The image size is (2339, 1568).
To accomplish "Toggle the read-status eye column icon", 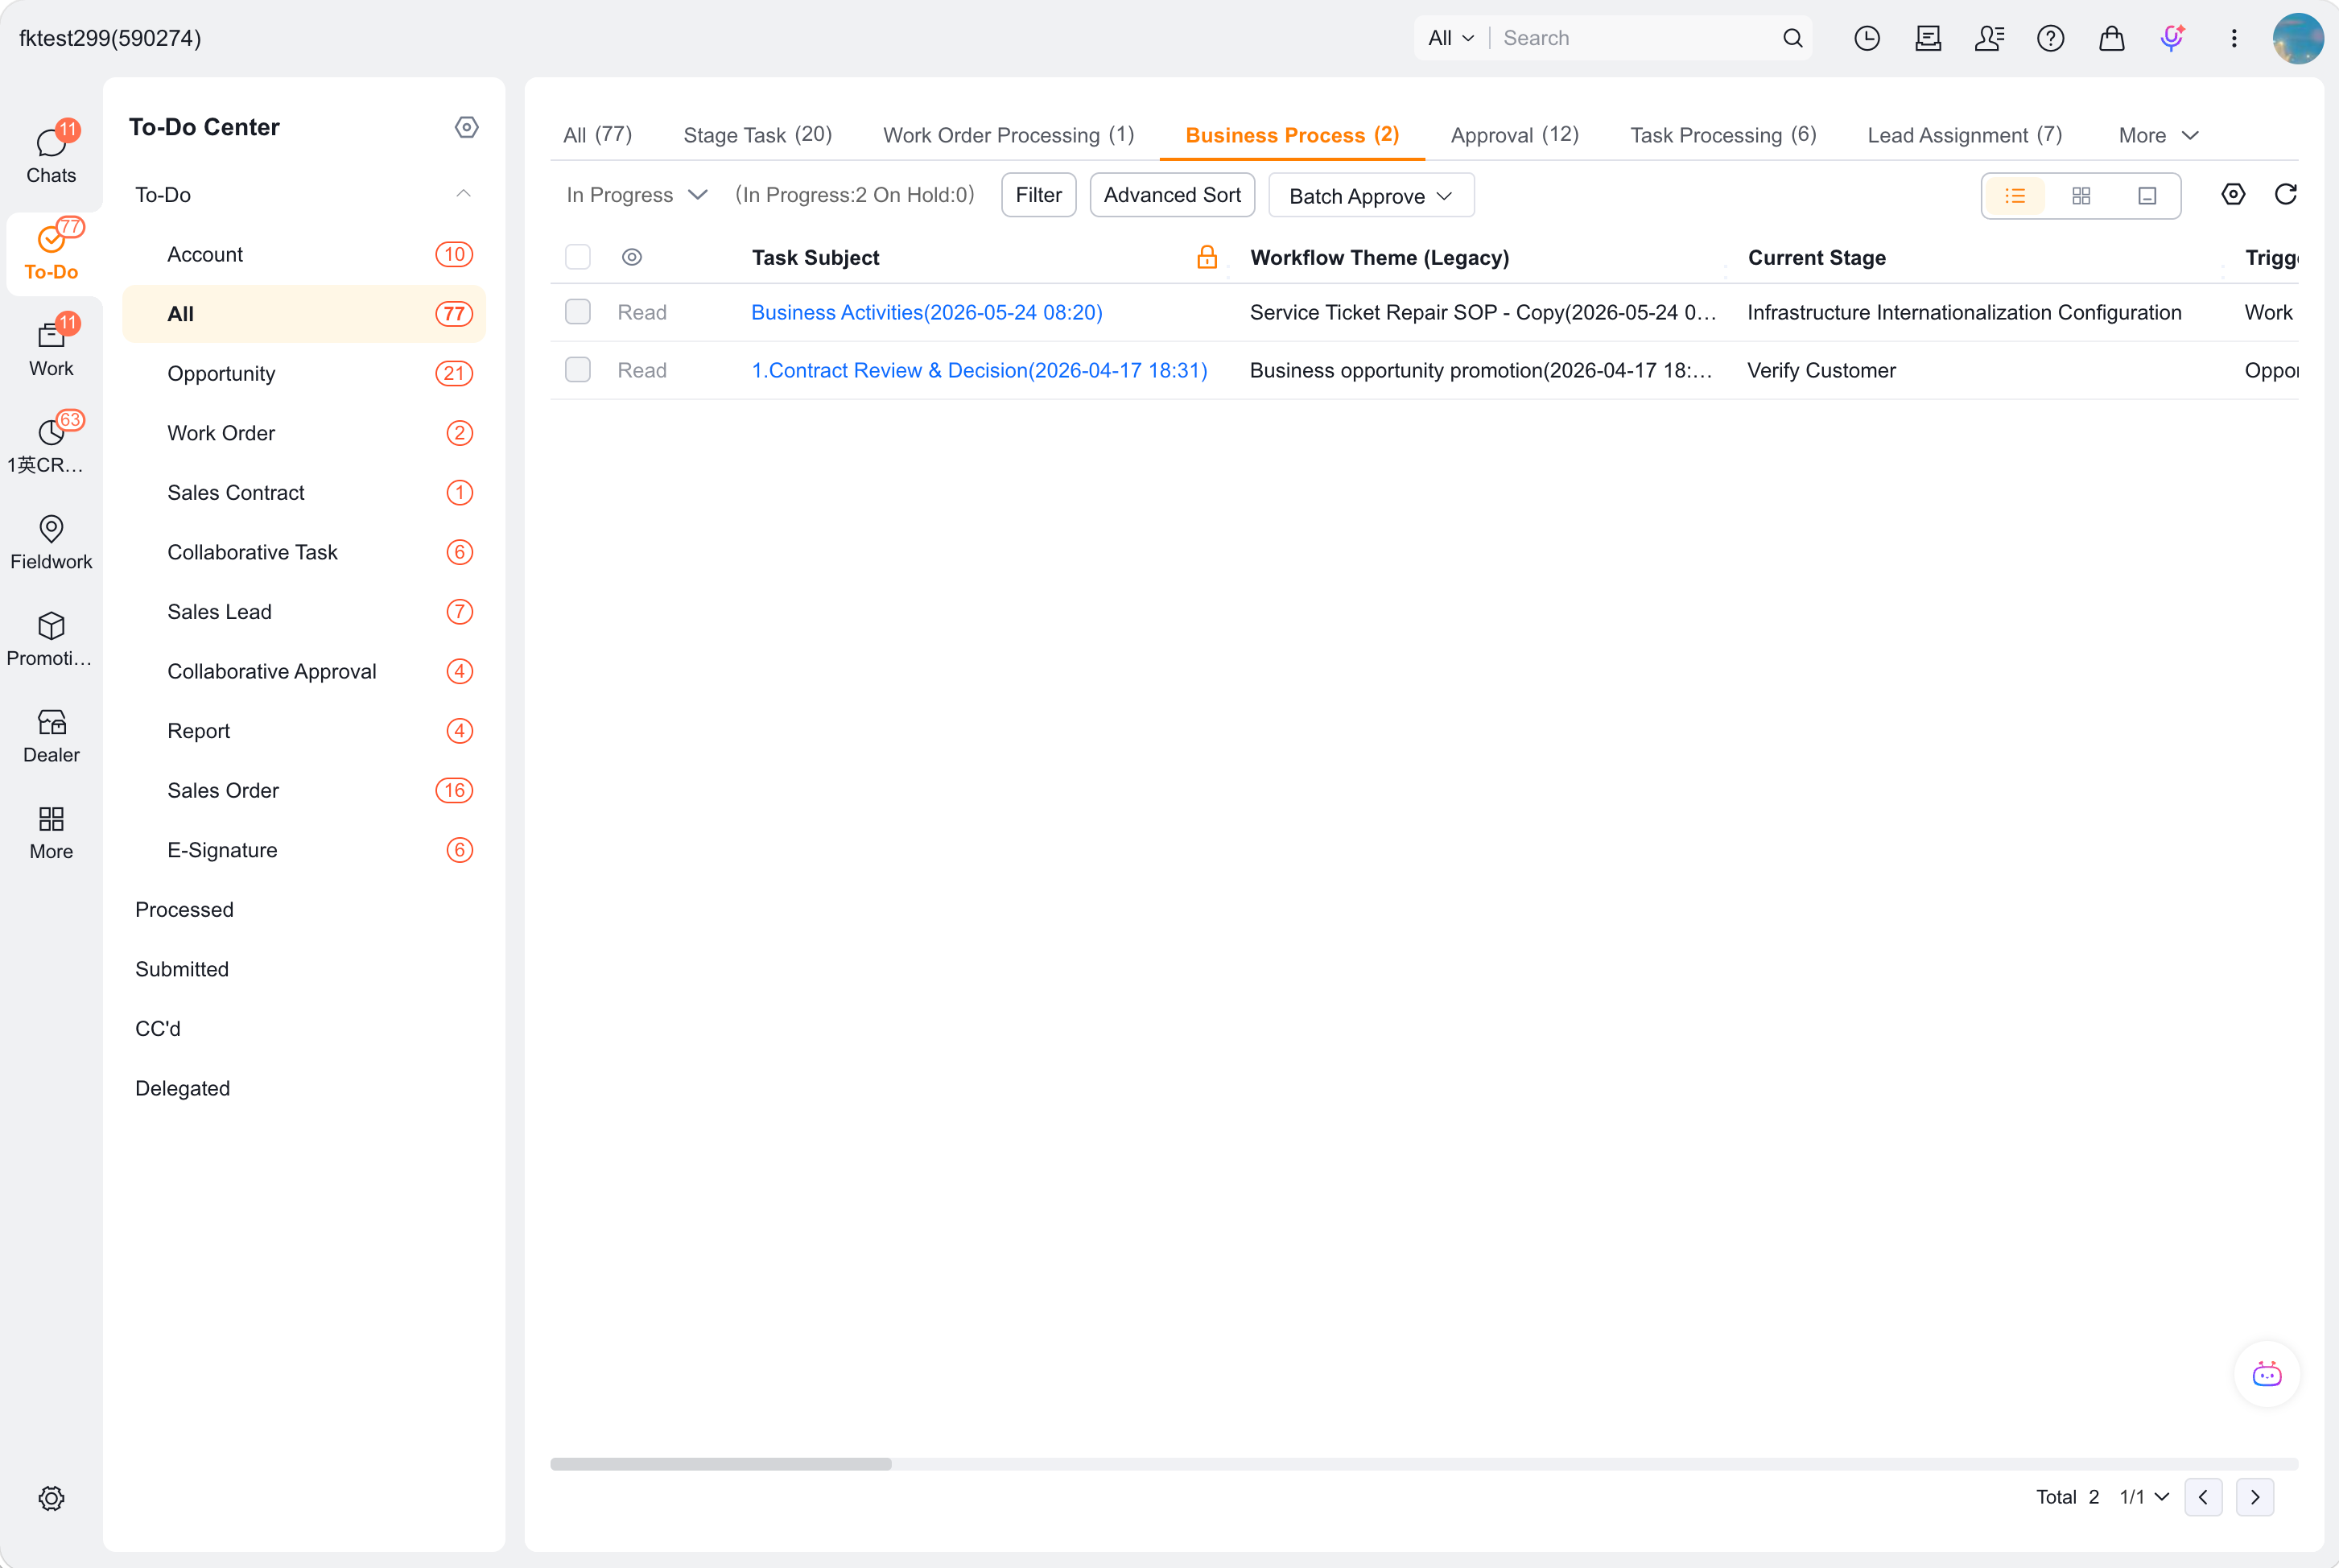I will coord(631,257).
